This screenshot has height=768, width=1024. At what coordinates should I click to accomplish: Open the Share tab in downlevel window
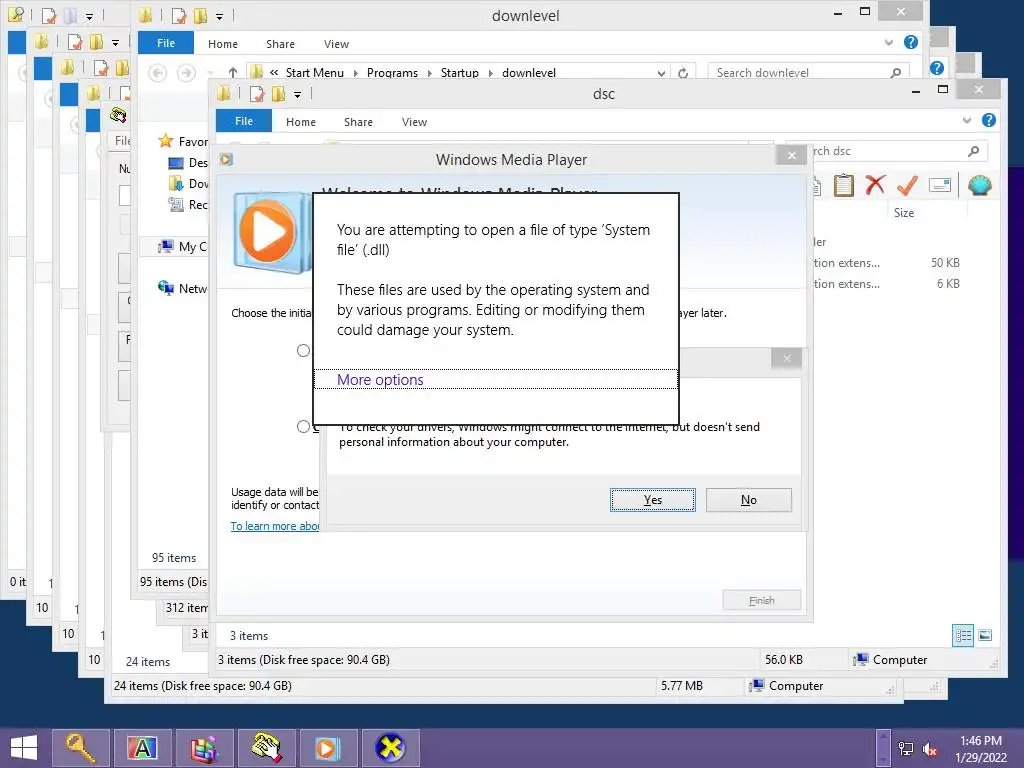tap(280, 44)
